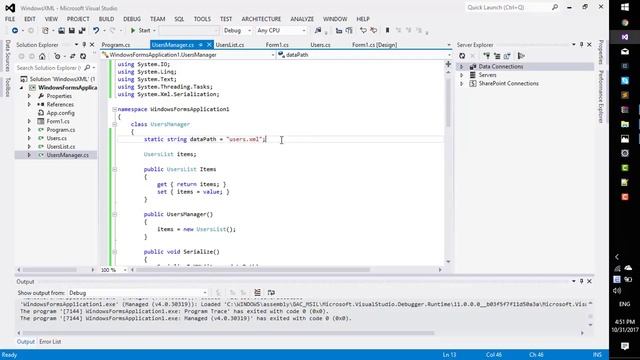Image resolution: width=640 pixels, height=360 pixels.
Task: Click the Find in Files toolbar icon
Action: tap(318, 31)
